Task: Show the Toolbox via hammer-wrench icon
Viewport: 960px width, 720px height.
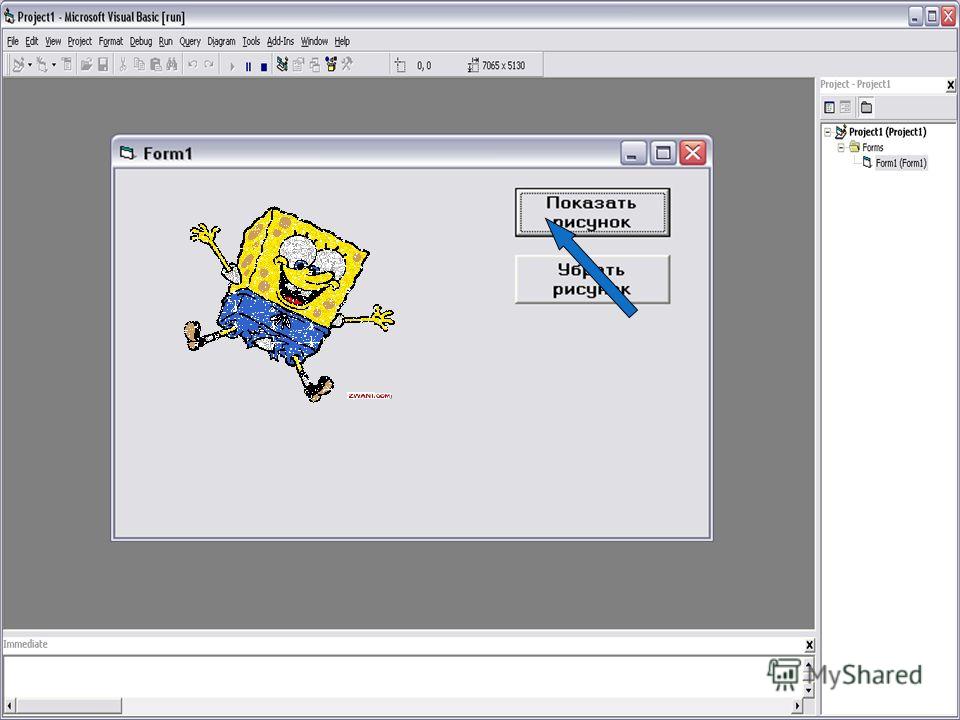Action: [347, 64]
